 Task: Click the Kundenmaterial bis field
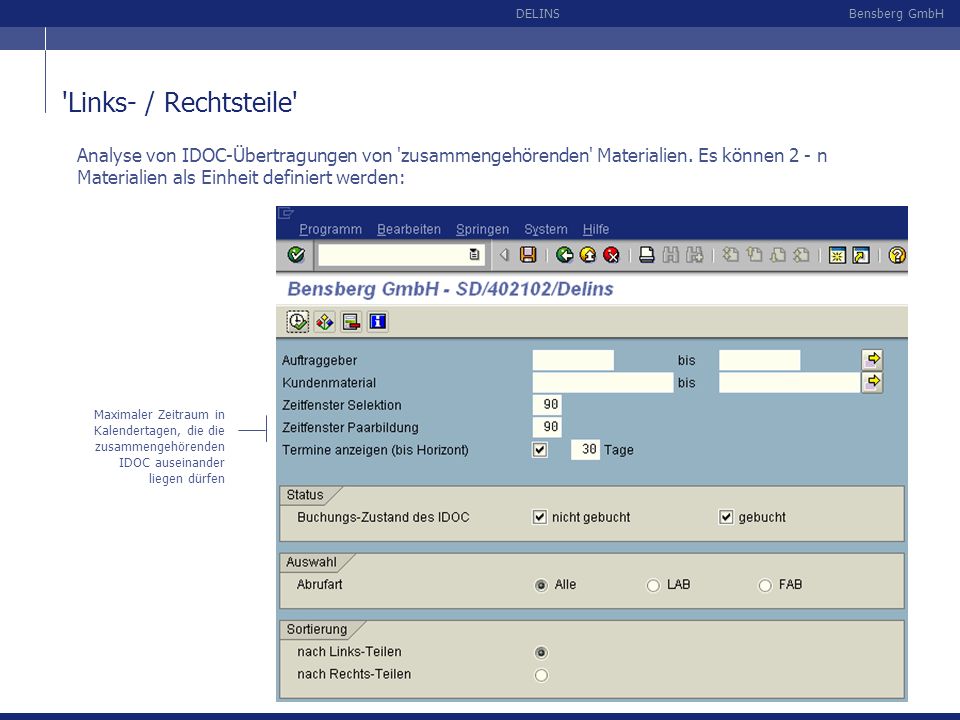click(x=789, y=383)
